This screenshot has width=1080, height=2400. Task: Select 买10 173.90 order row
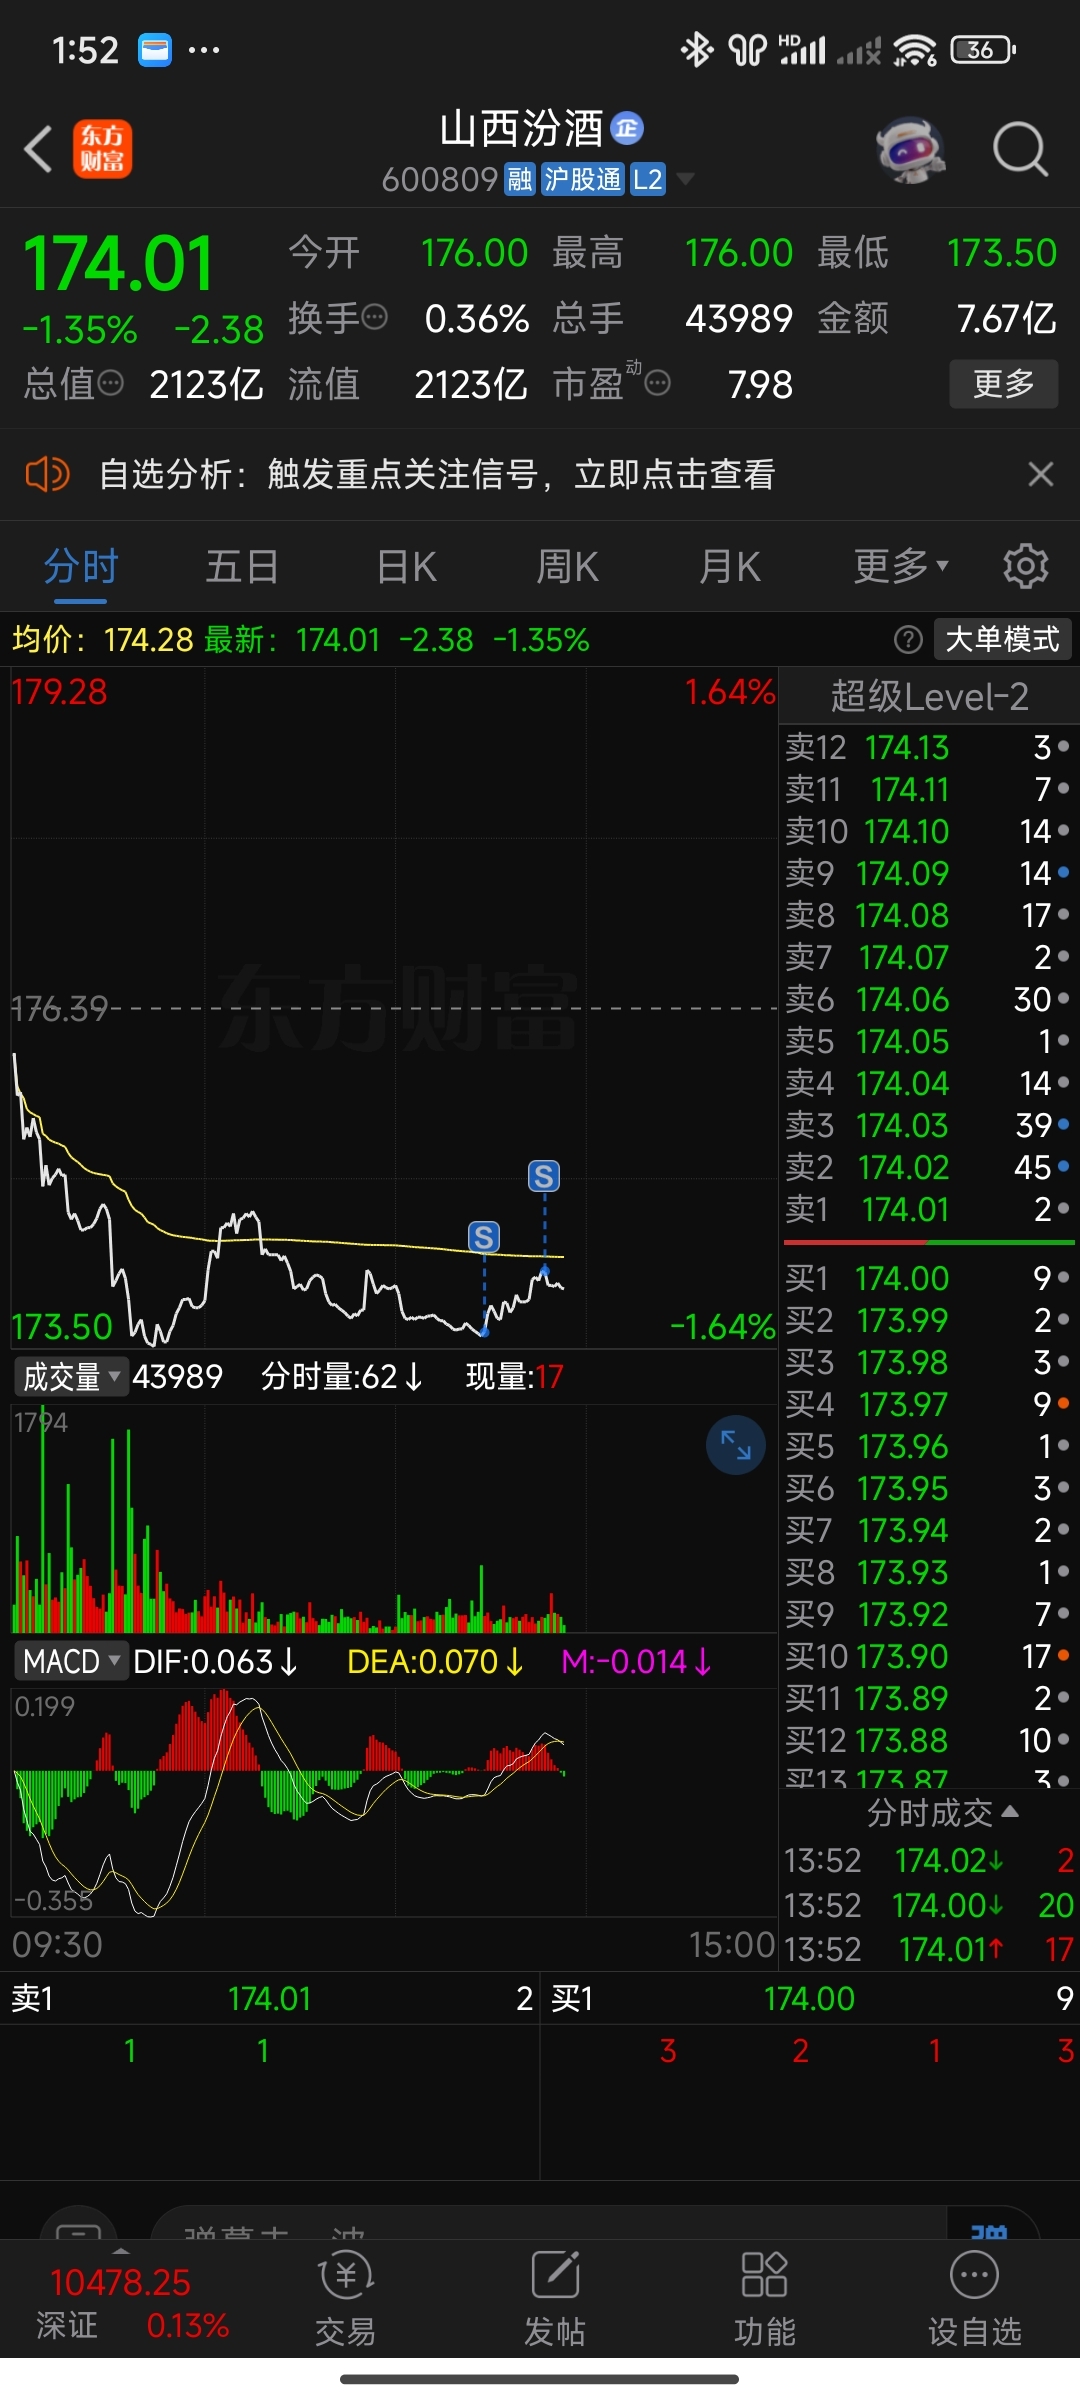[928, 1656]
